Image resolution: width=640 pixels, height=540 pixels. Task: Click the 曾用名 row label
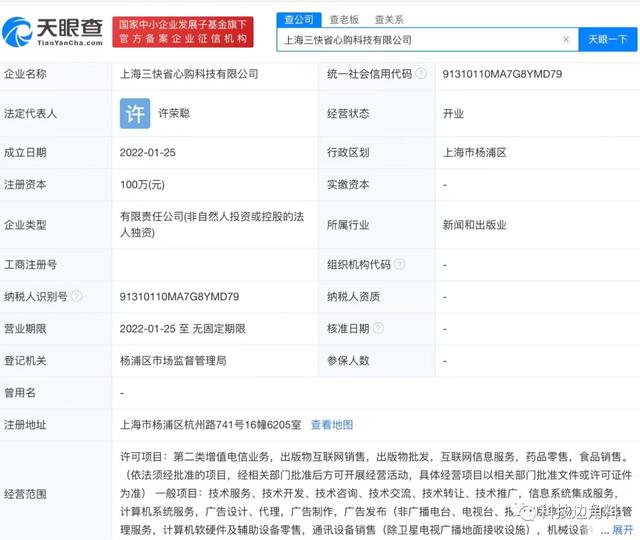(20, 393)
